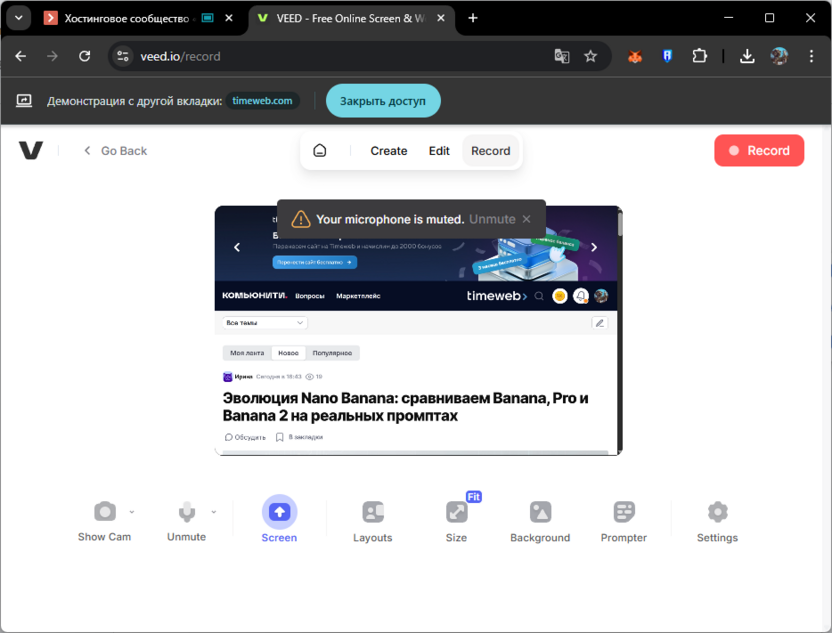This screenshot has width=832, height=633.
Task: Open the browser tab search dropdown
Action: coord(17,17)
